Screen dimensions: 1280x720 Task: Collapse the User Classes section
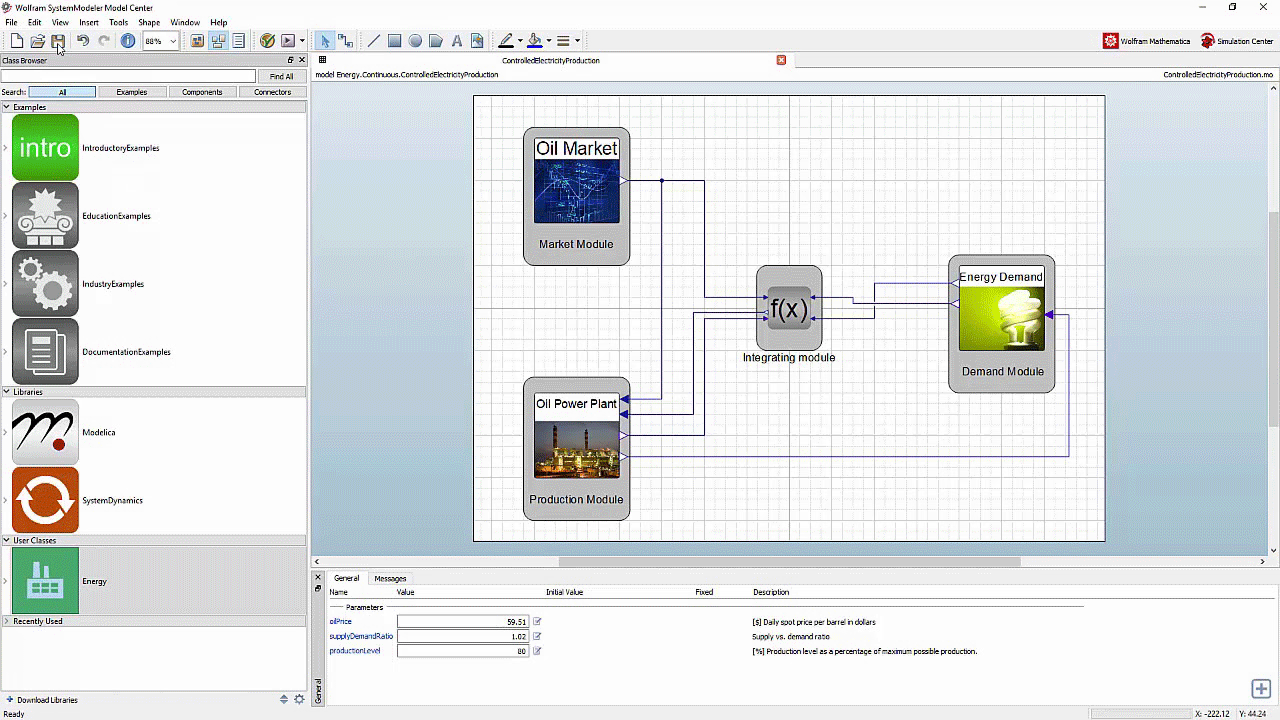(6, 540)
